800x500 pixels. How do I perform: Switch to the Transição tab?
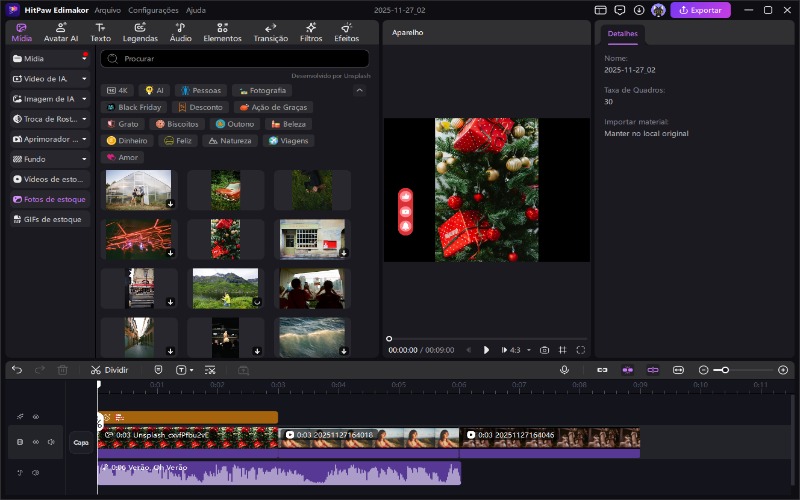270,32
